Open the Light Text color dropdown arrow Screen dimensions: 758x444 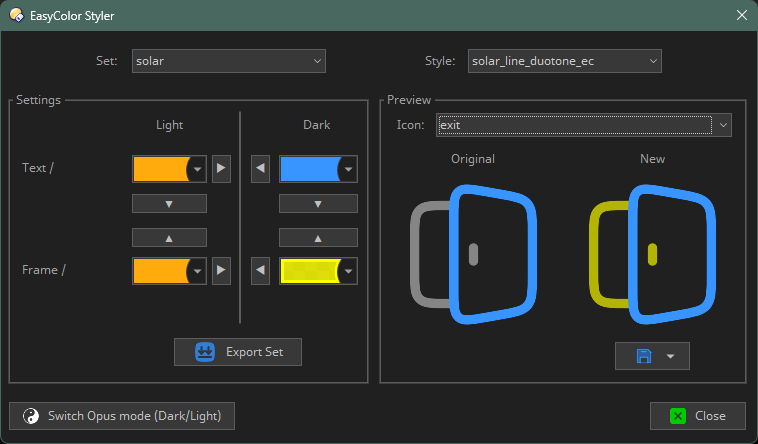[197, 169]
